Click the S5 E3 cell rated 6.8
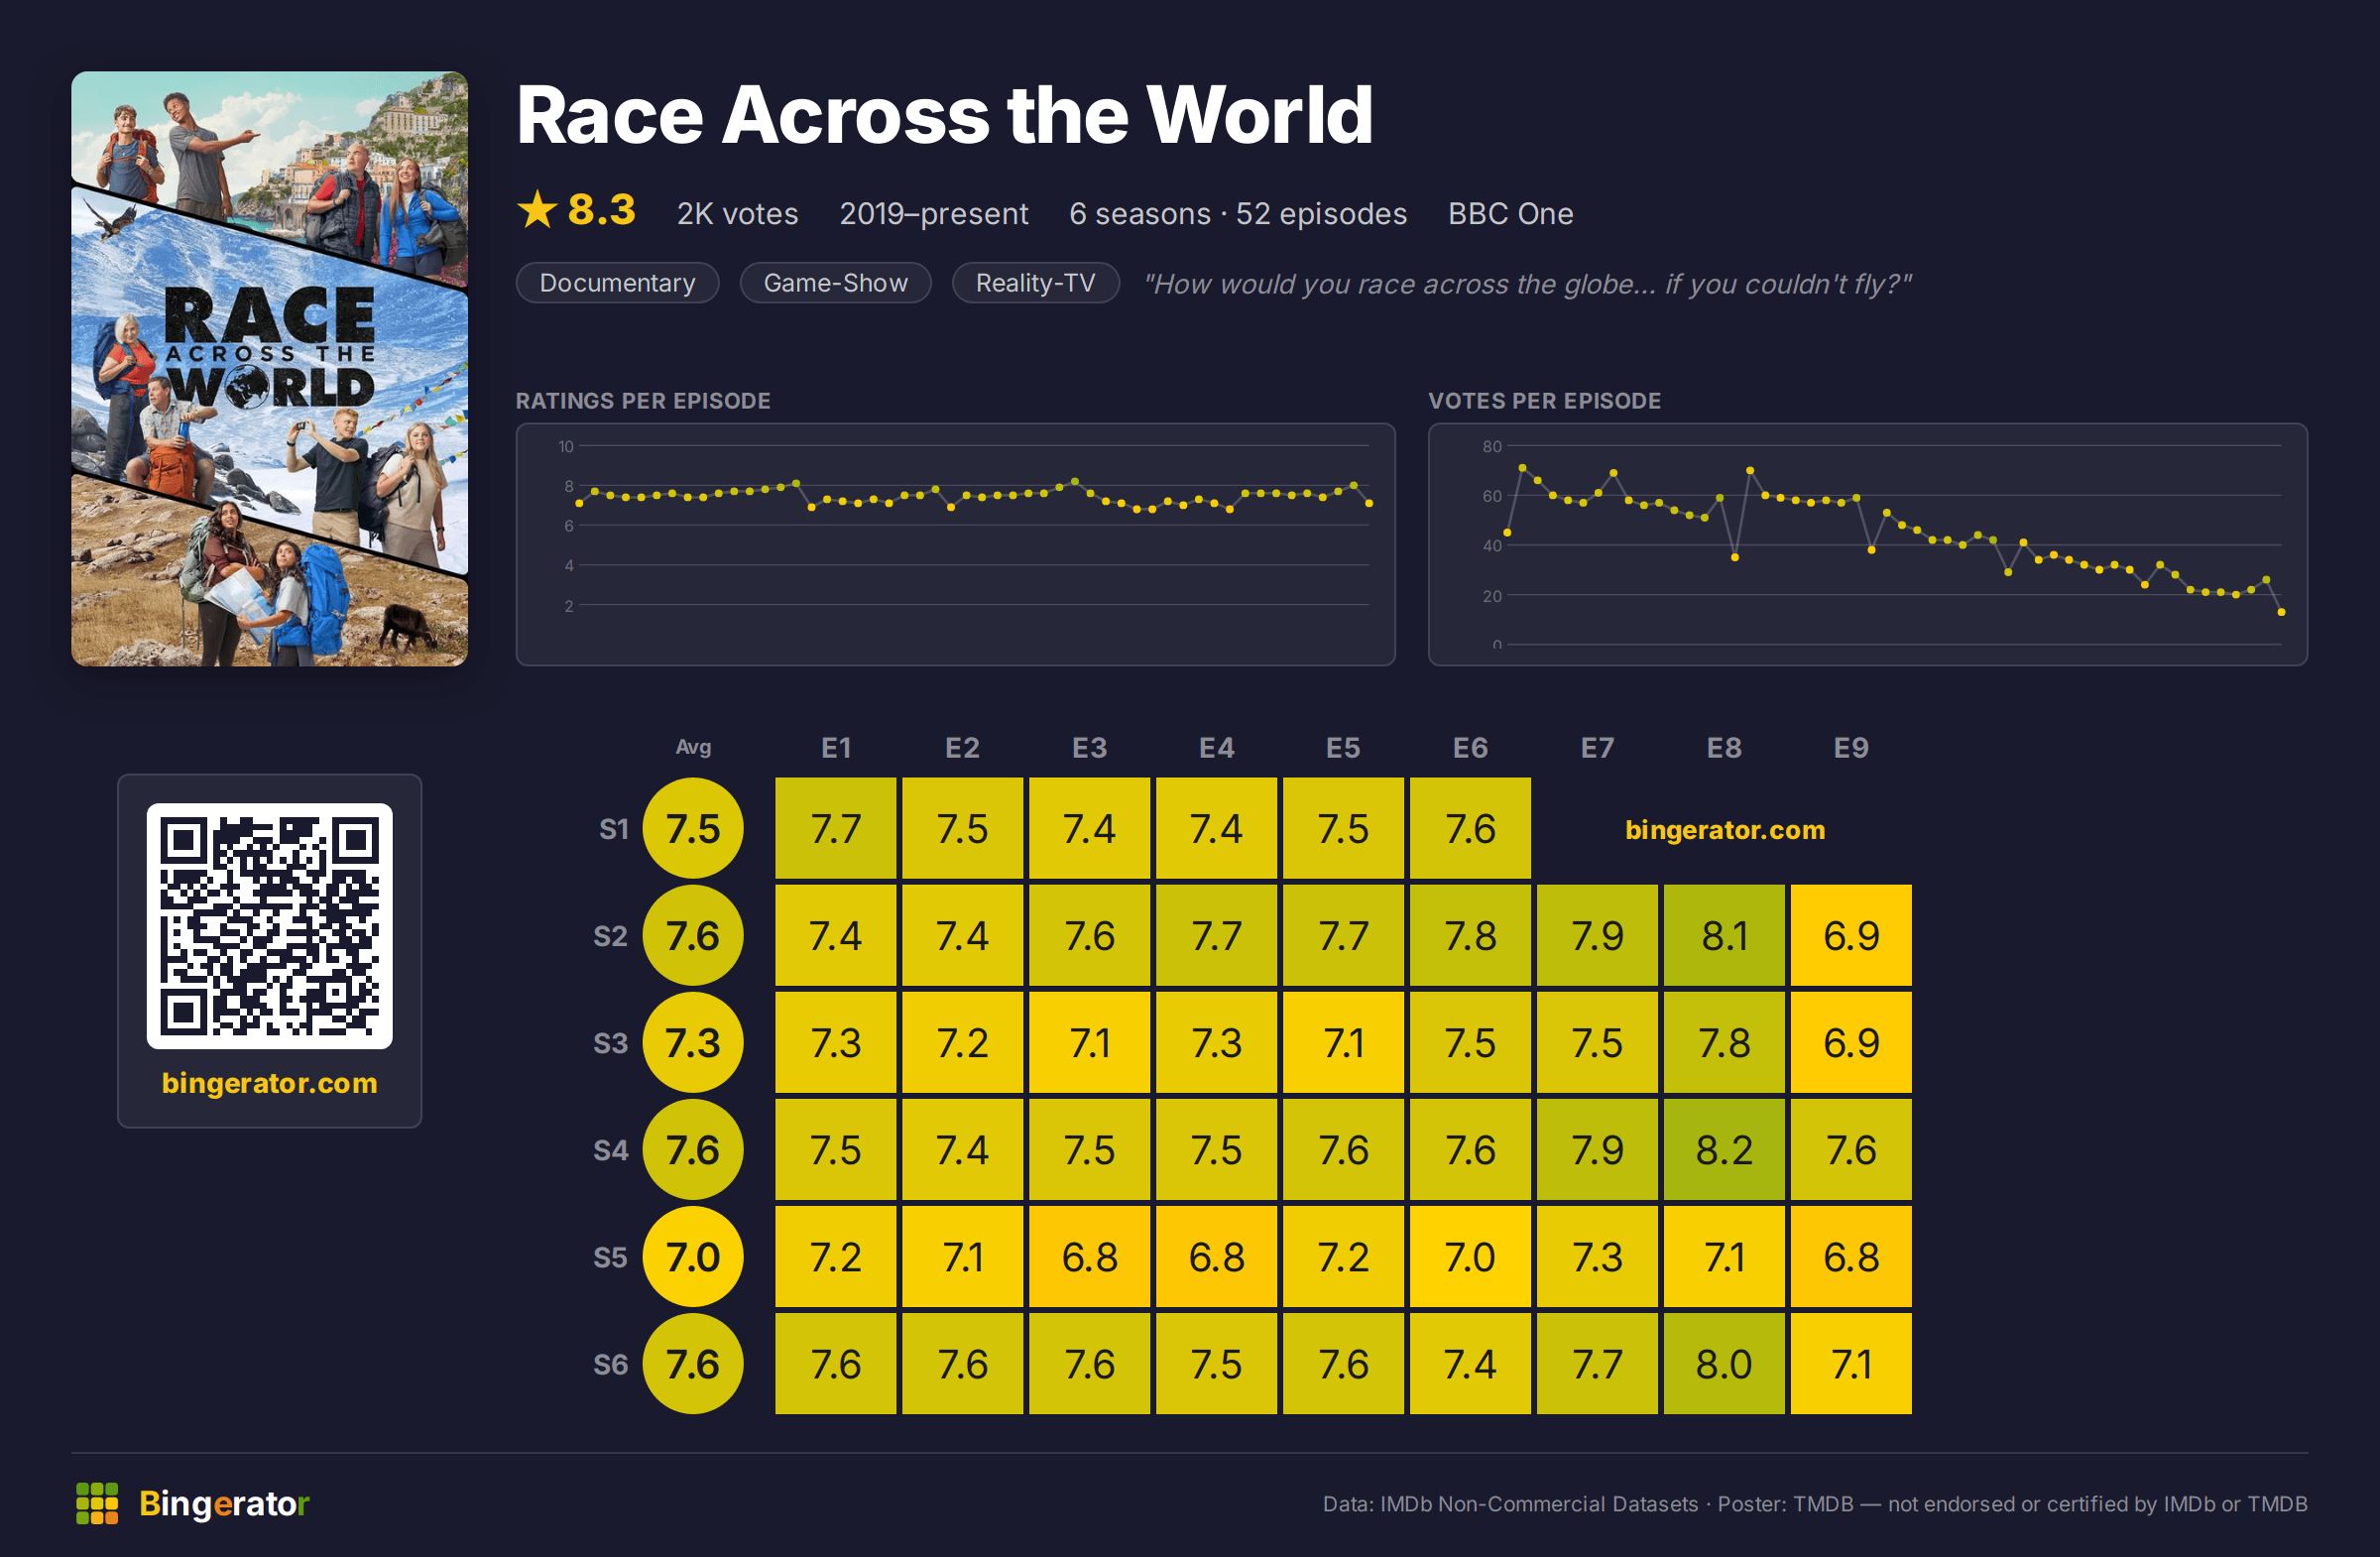 coord(1089,1256)
